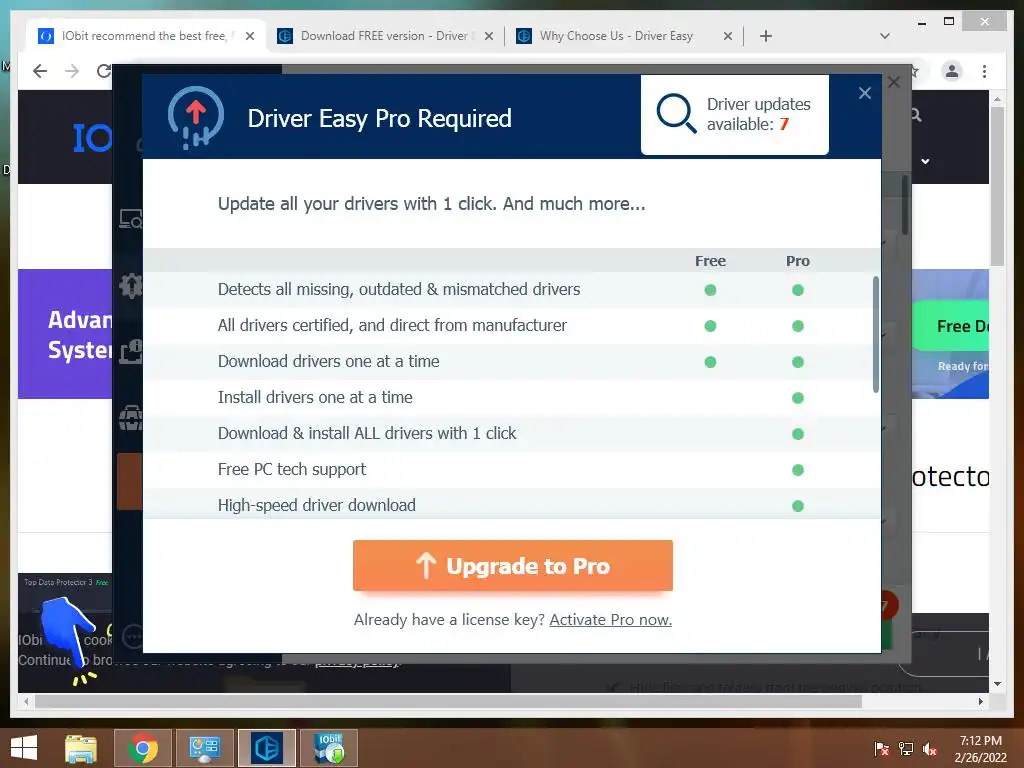Close the IObit browser tab

[249, 37]
